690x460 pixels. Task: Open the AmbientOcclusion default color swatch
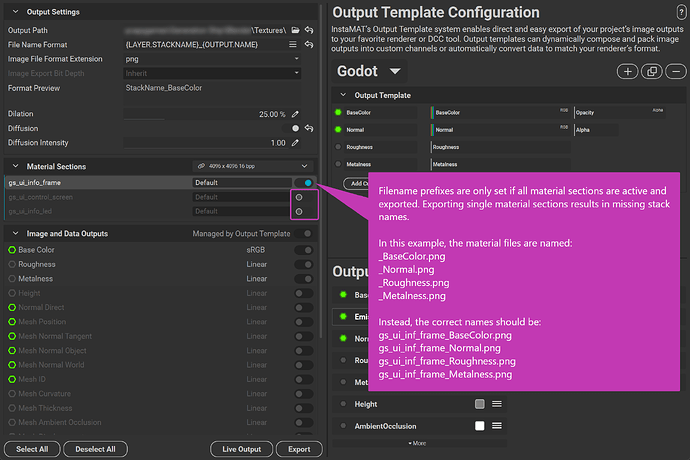click(x=480, y=426)
